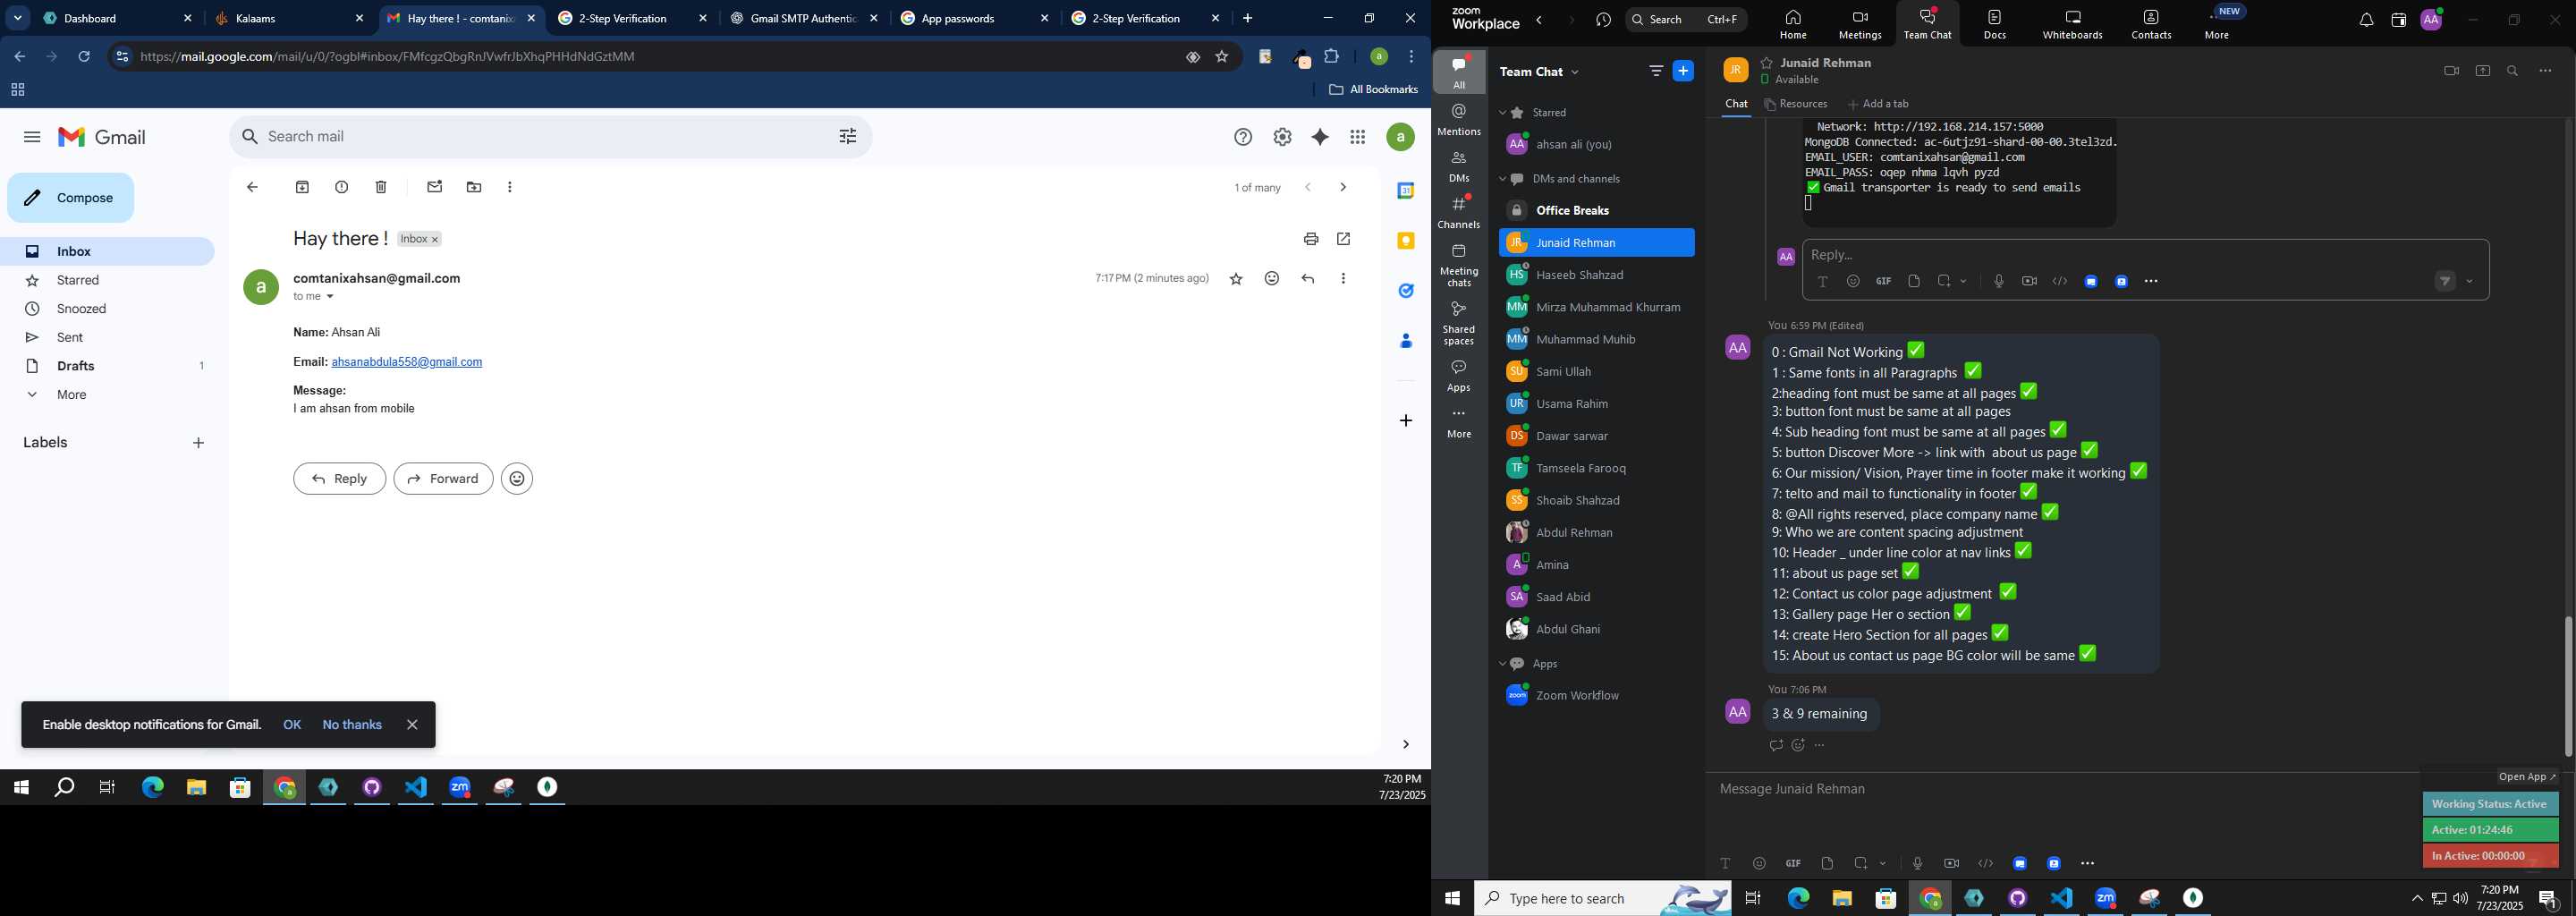The height and width of the screenshot is (916, 2576).
Task: Show email details arrow next to 'to me'
Action: click(x=331, y=297)
